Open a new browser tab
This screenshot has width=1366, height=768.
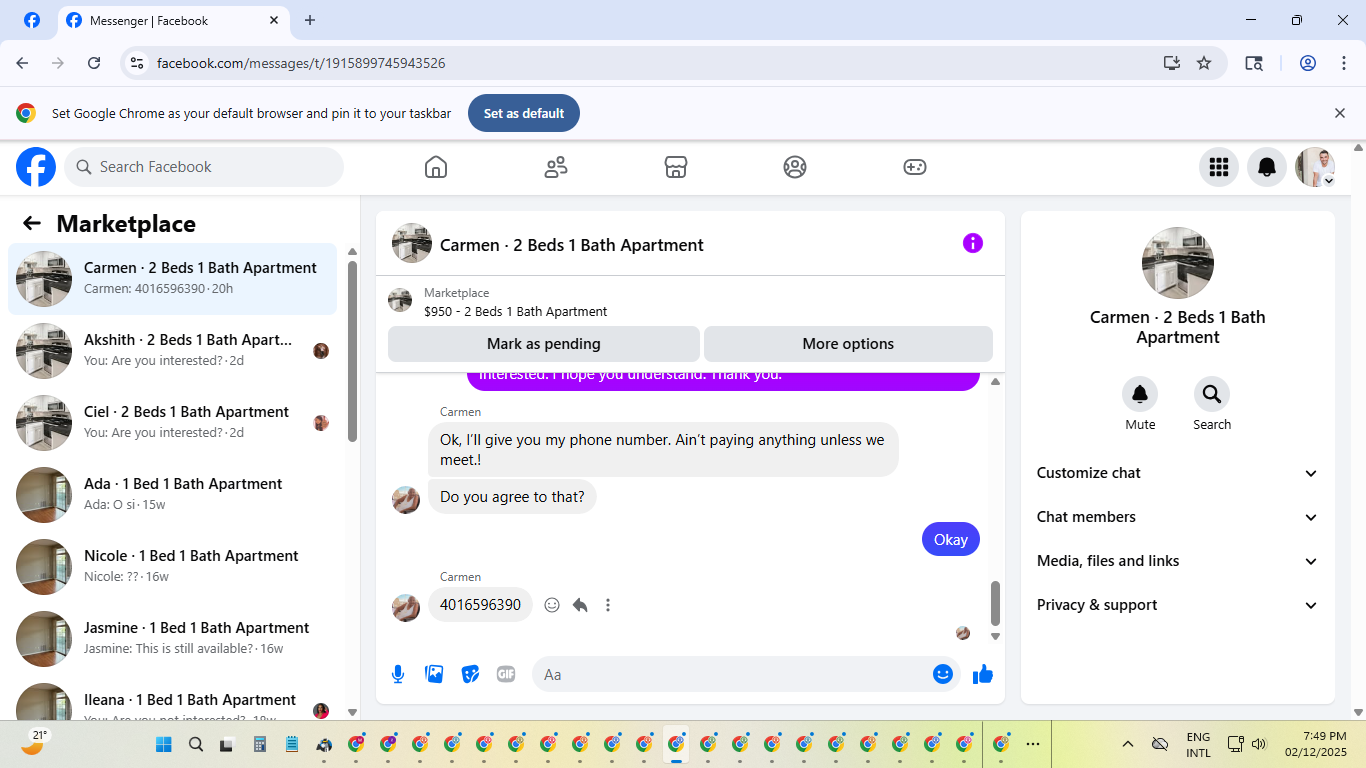pyautogui.click(x=310, y=20)
